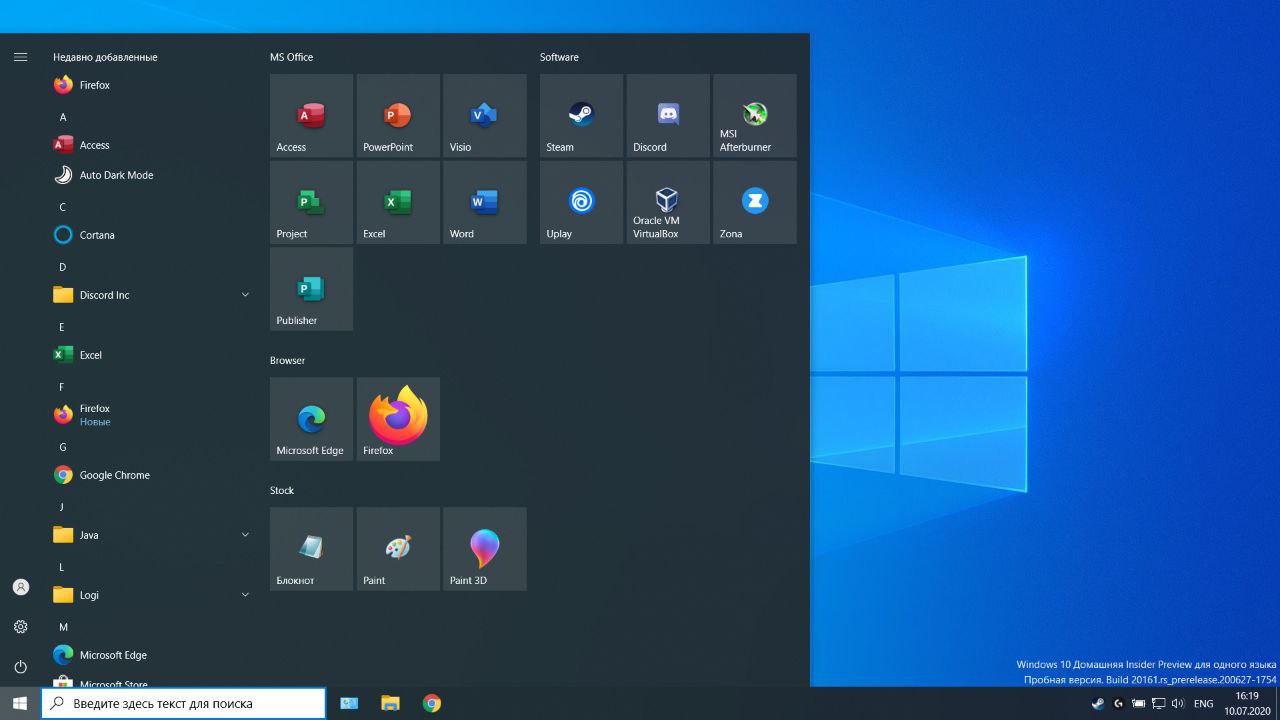Open the pinned taskbar app beside search
This screenshot has width=1280, height=720.
point(349,703)
